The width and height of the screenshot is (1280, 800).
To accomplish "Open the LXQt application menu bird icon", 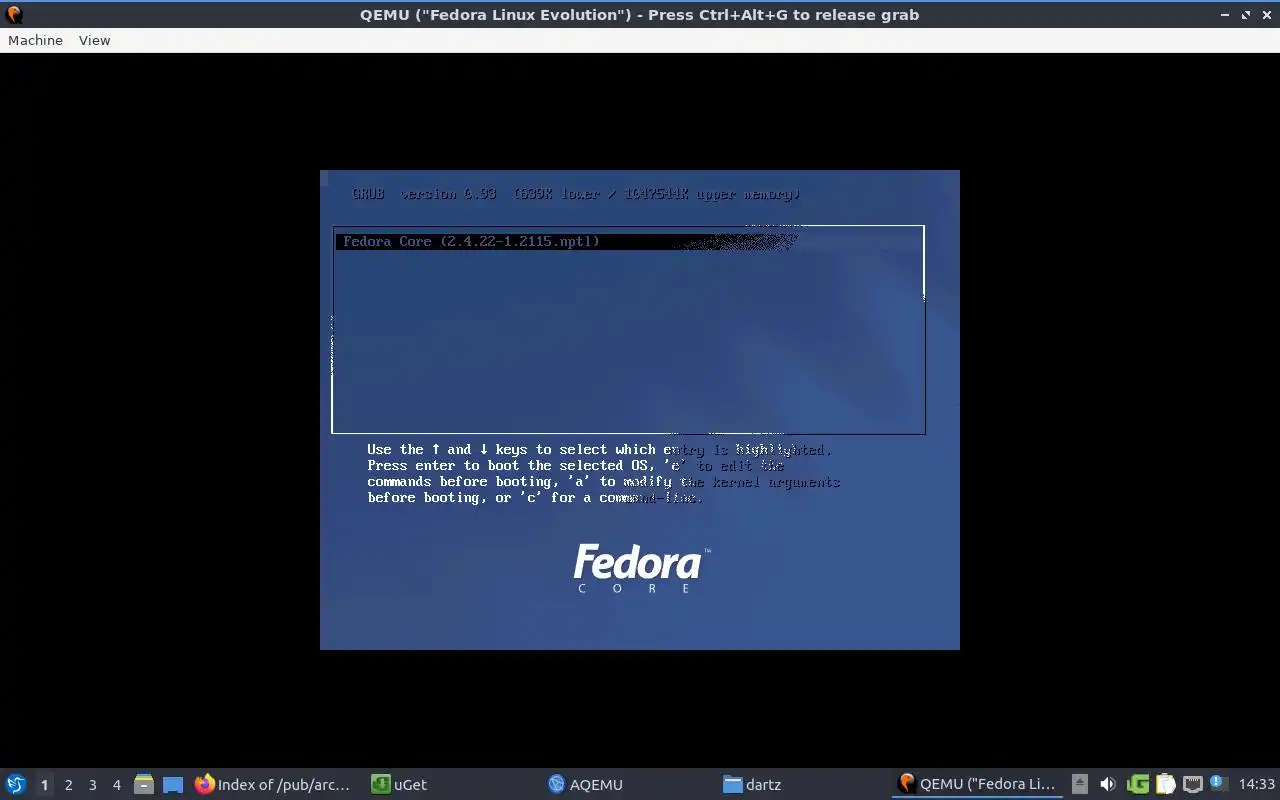I will coord(16,784).
